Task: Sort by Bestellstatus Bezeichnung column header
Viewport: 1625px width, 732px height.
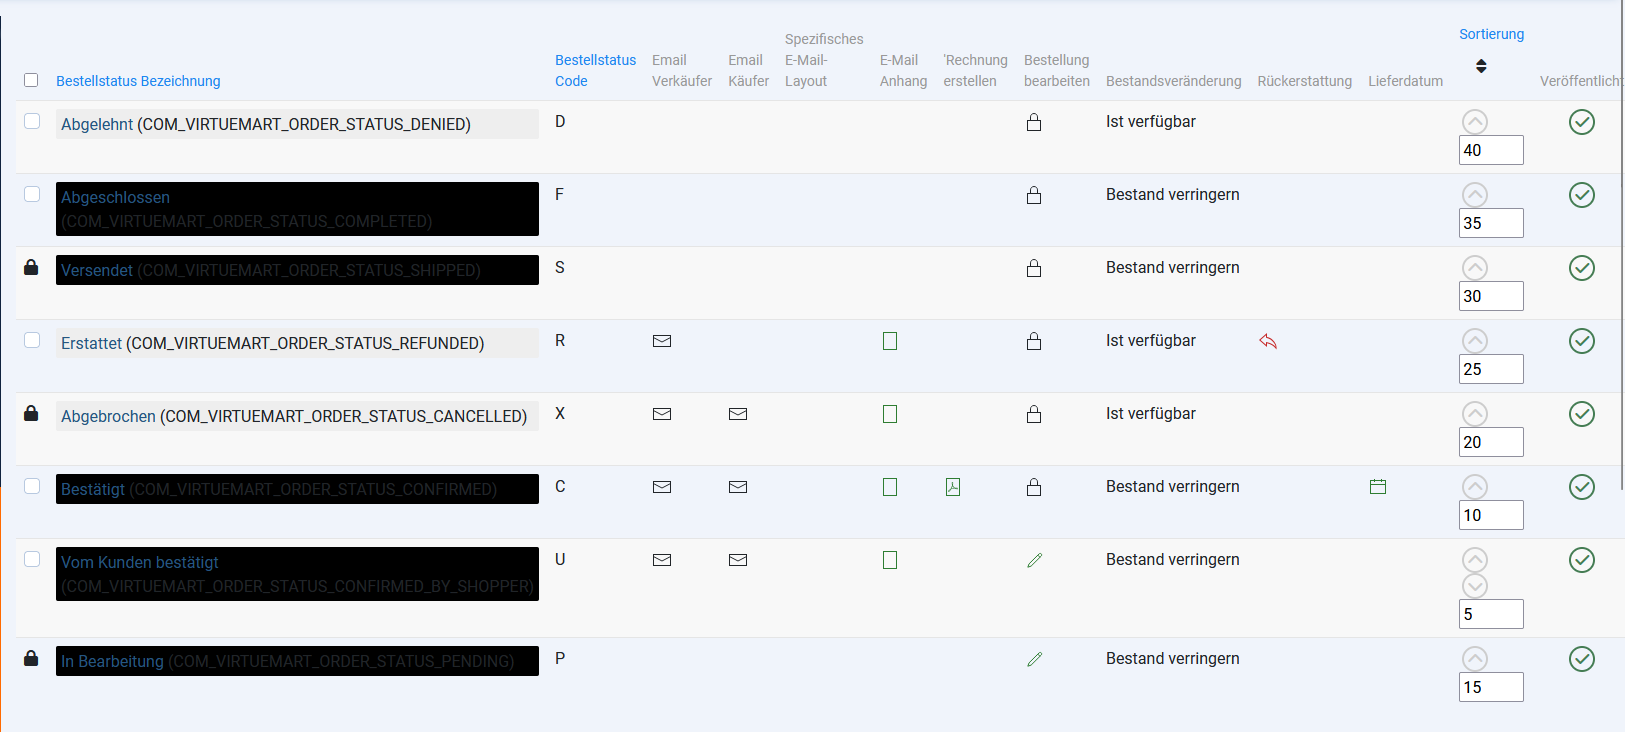Action: point(138,81)
